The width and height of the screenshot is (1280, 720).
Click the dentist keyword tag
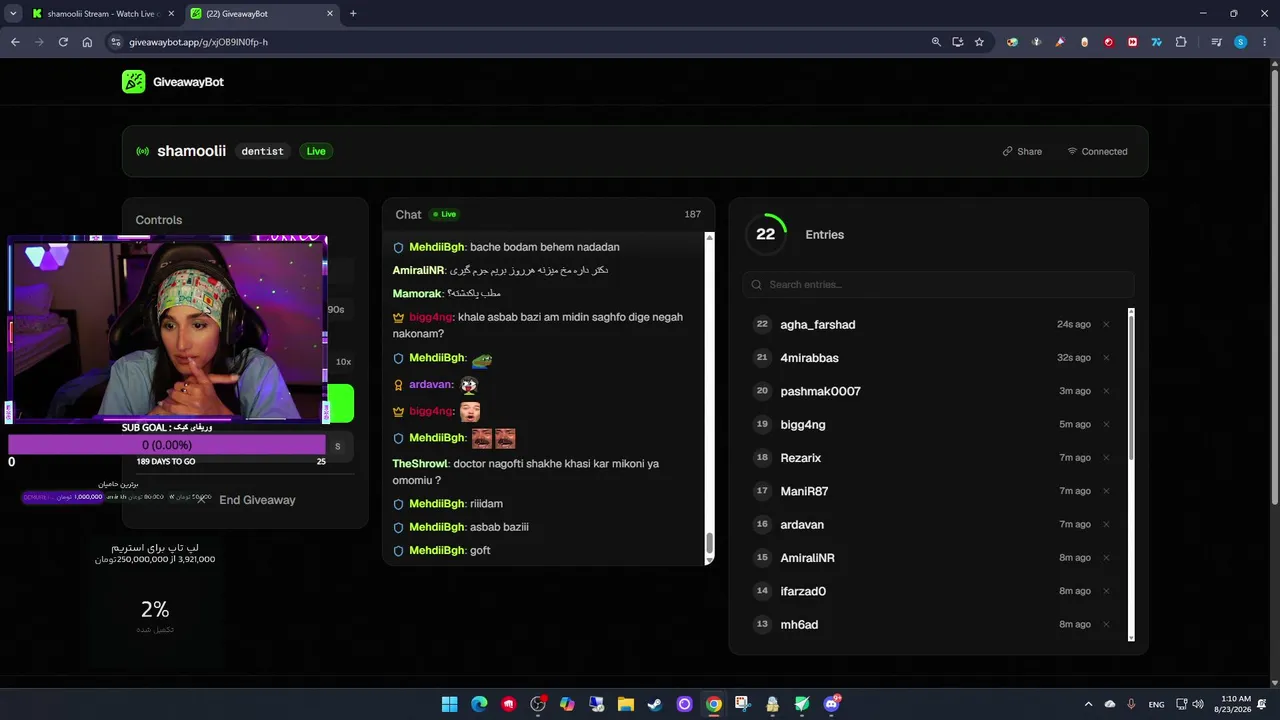[x=263, y=152]
